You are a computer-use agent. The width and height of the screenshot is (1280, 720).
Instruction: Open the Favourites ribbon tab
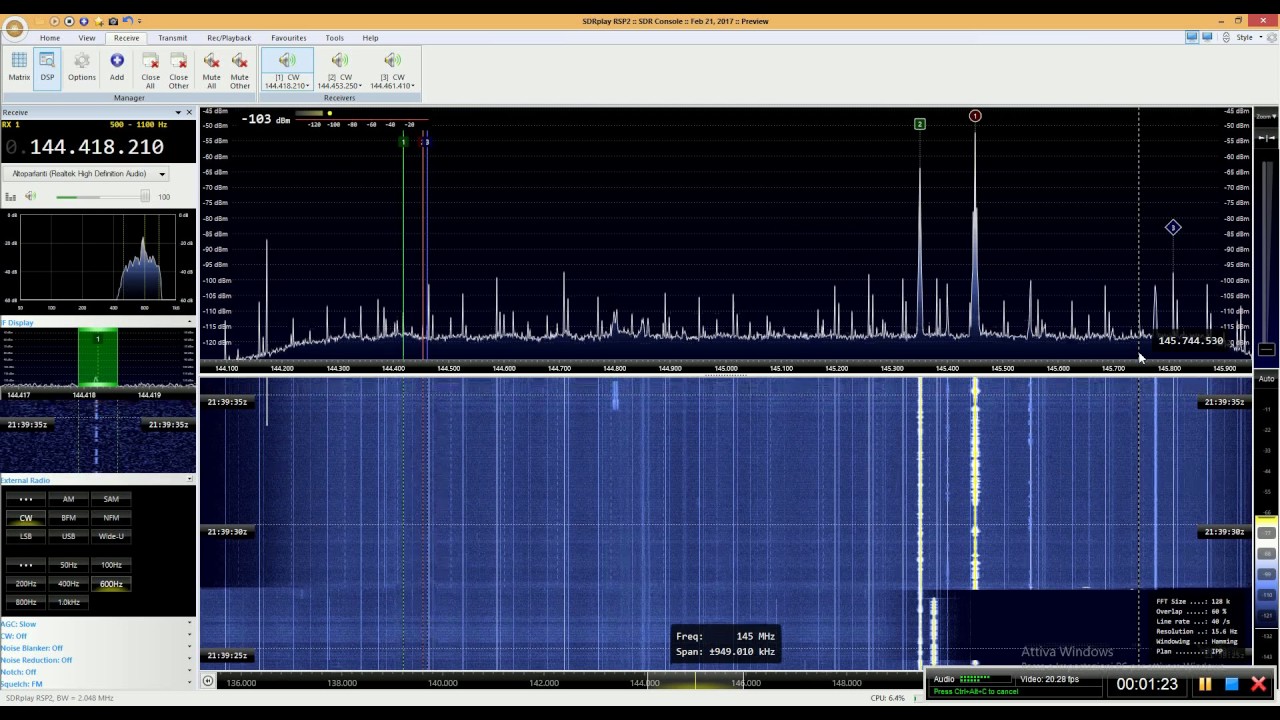(x=289, y=38)
